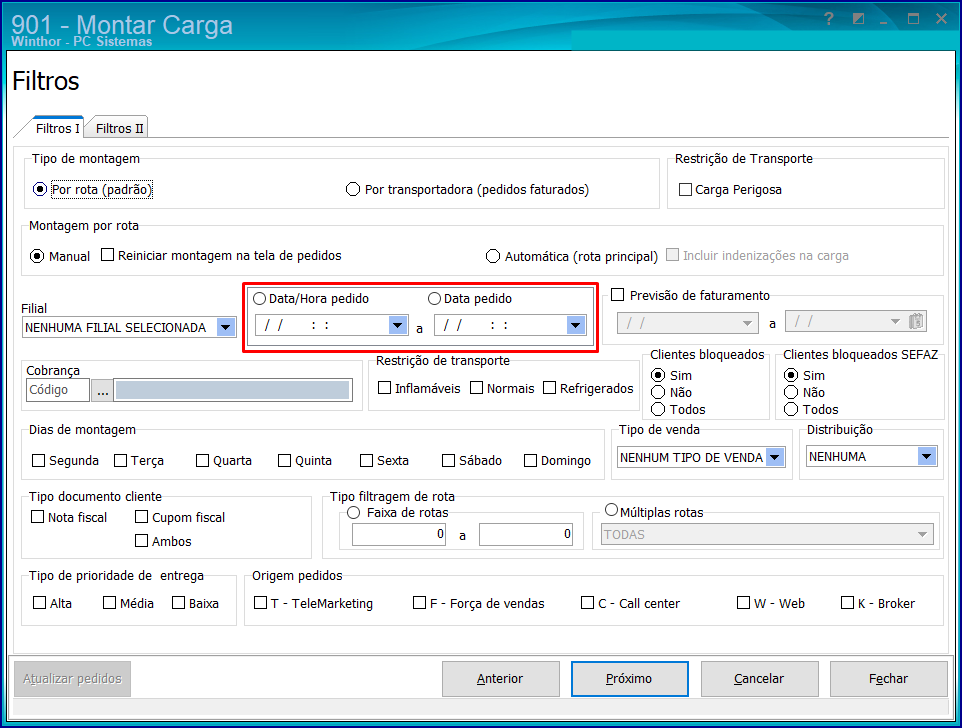Check Média delivery priority

109,603
